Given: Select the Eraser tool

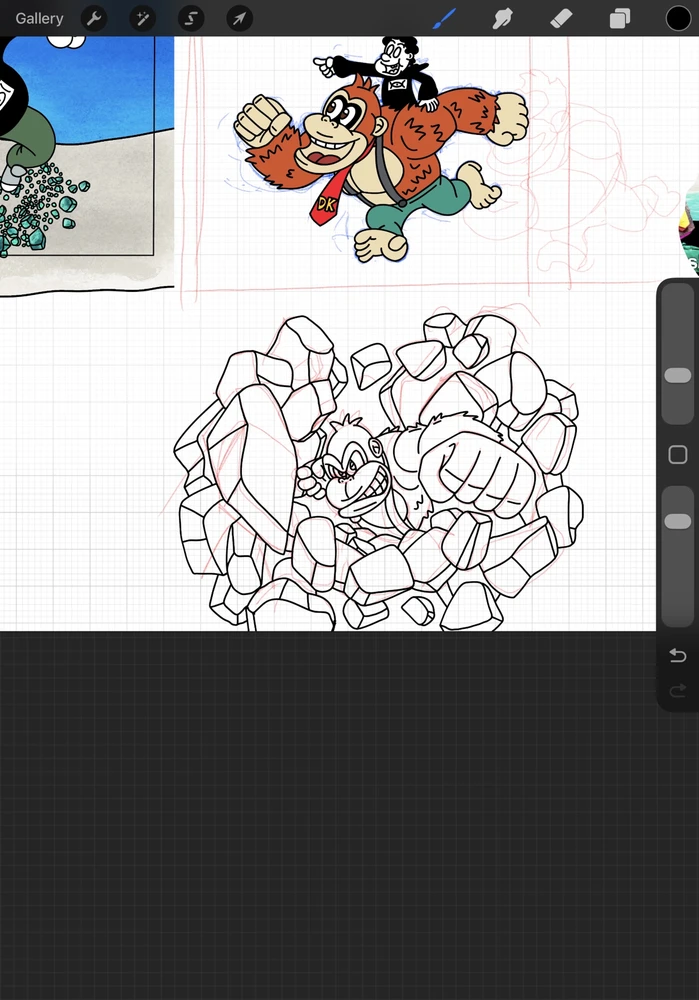Looking at the screenshot, I should (x=561, y=18).
